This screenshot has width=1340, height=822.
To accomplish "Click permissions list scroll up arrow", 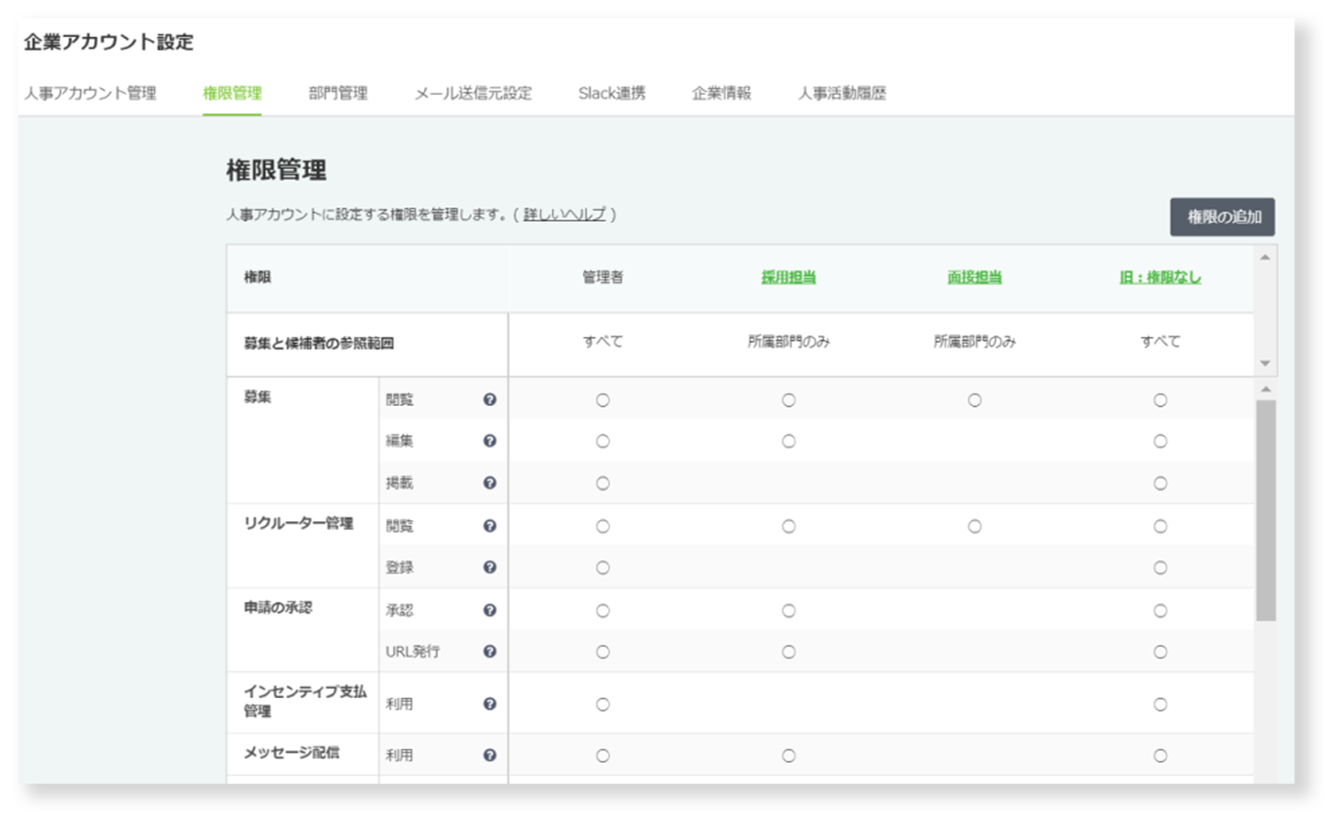I will pyautogui.click(x=1265, y=389).
